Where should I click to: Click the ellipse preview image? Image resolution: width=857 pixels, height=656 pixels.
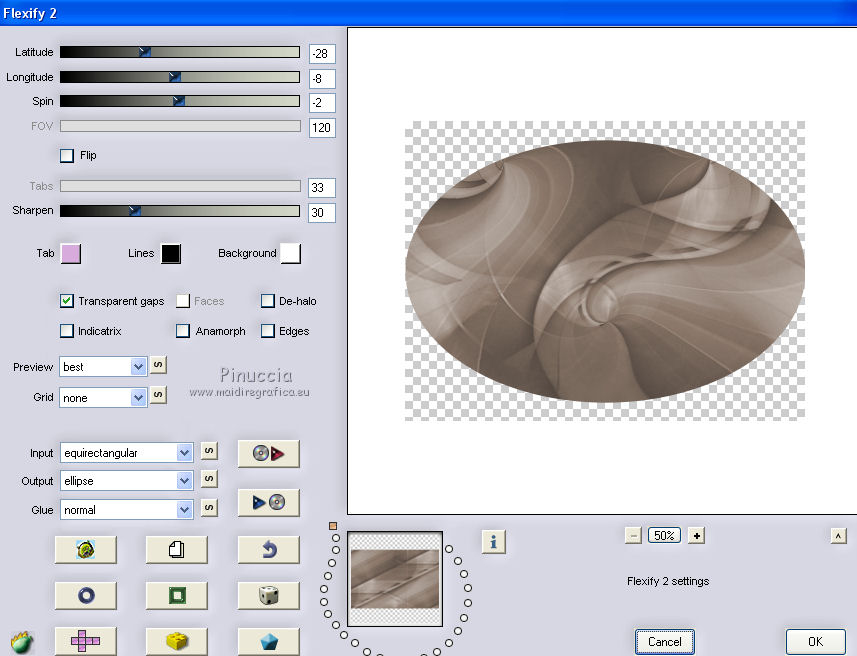pyautogui.click(x=604, y=271)
